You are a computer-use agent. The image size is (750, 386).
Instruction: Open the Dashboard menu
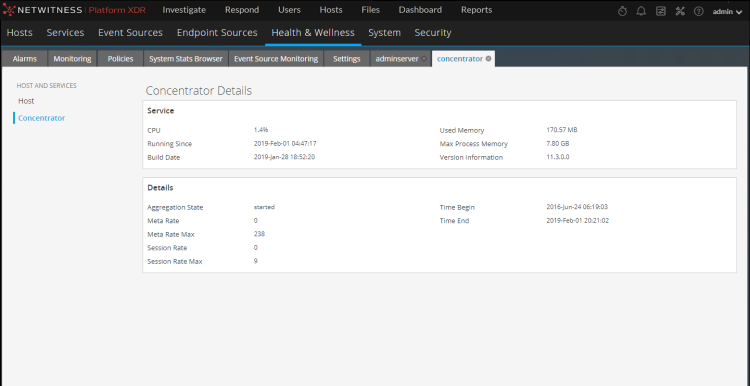420,10
